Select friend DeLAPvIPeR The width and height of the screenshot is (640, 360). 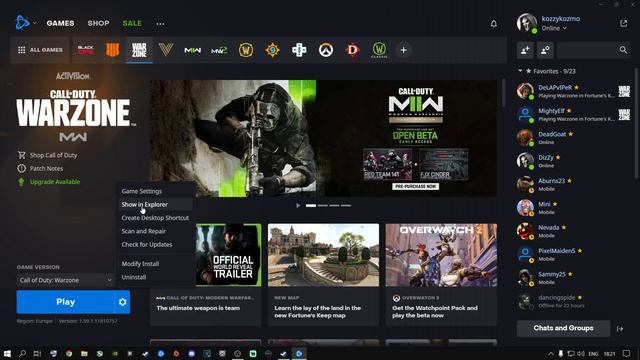click(573, 91)
